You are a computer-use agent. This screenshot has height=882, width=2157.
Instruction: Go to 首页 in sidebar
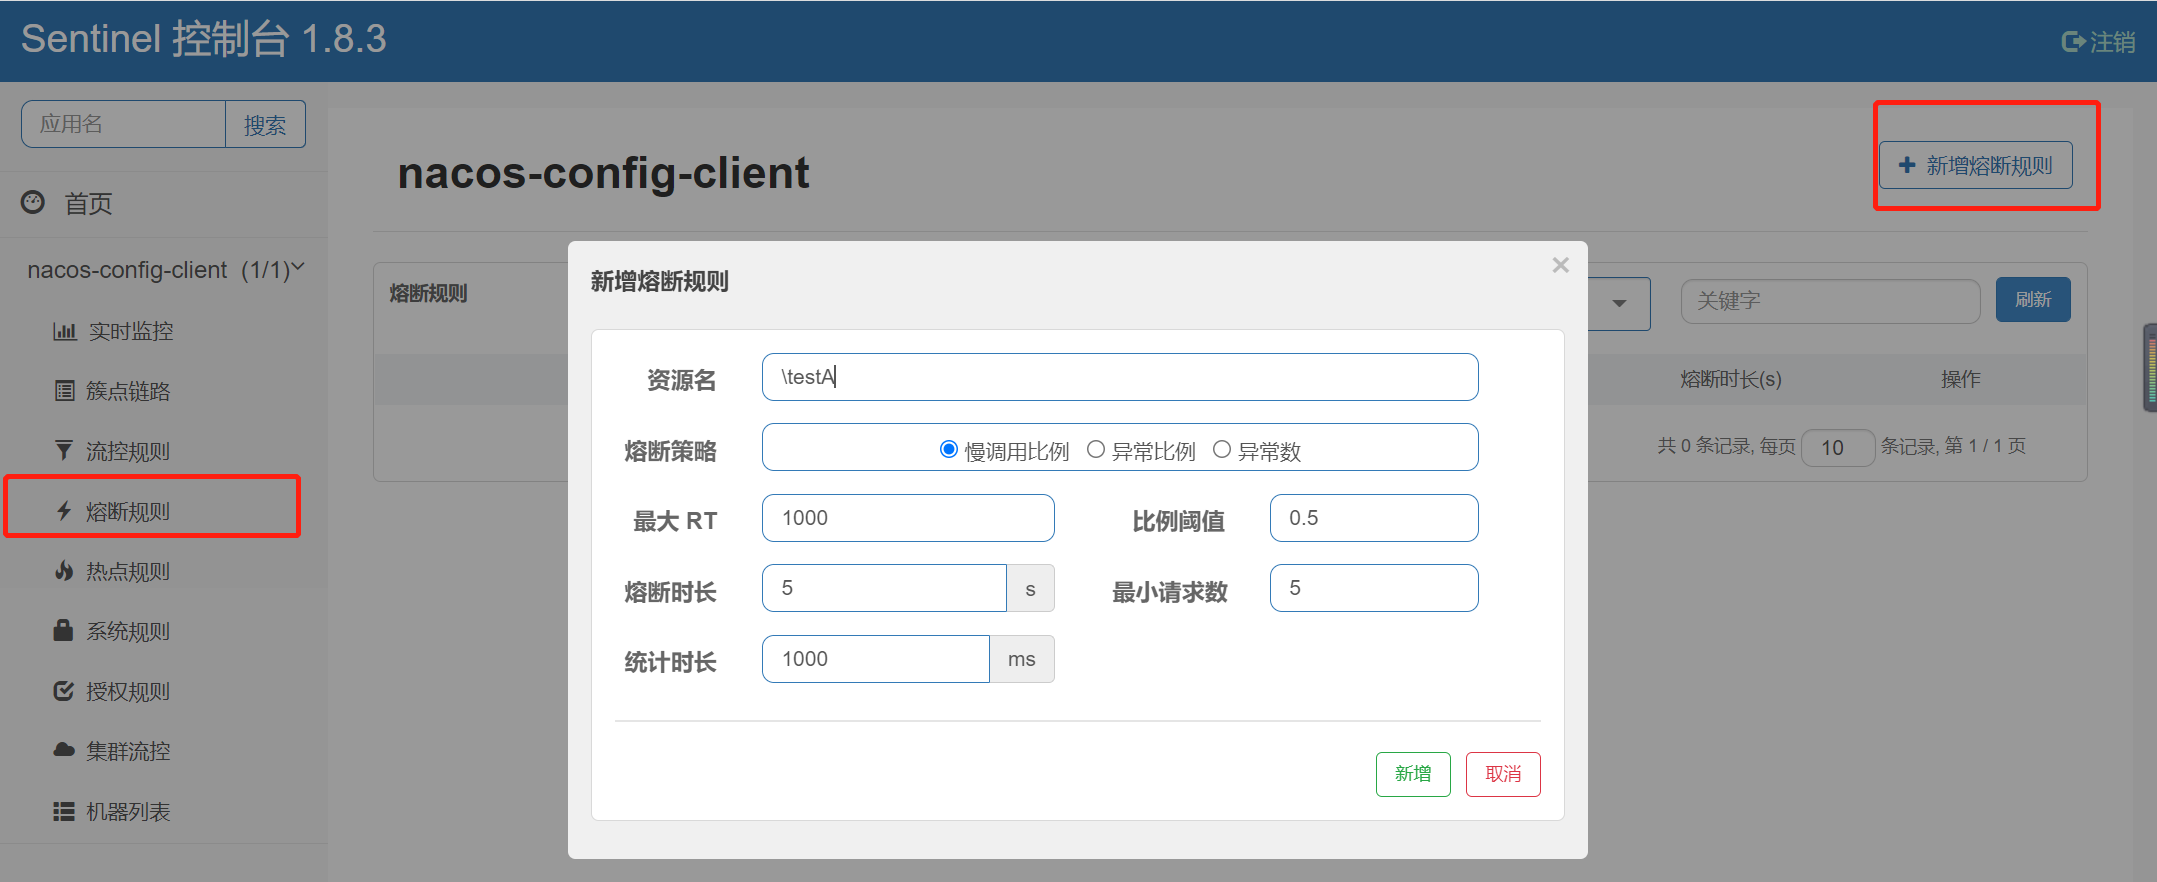pos(88,204)
